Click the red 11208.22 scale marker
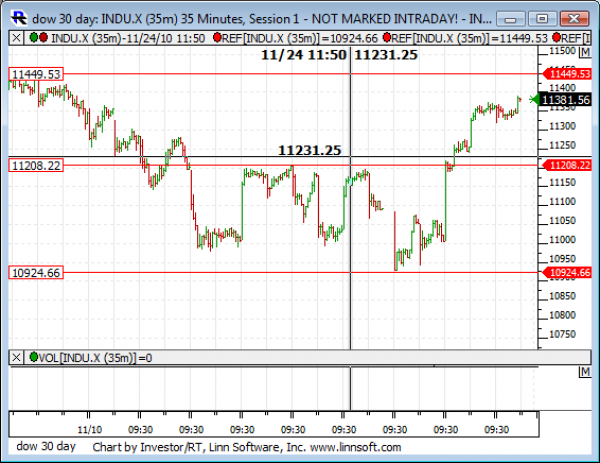This screenshot has height=463, width=600. (567, 165)
